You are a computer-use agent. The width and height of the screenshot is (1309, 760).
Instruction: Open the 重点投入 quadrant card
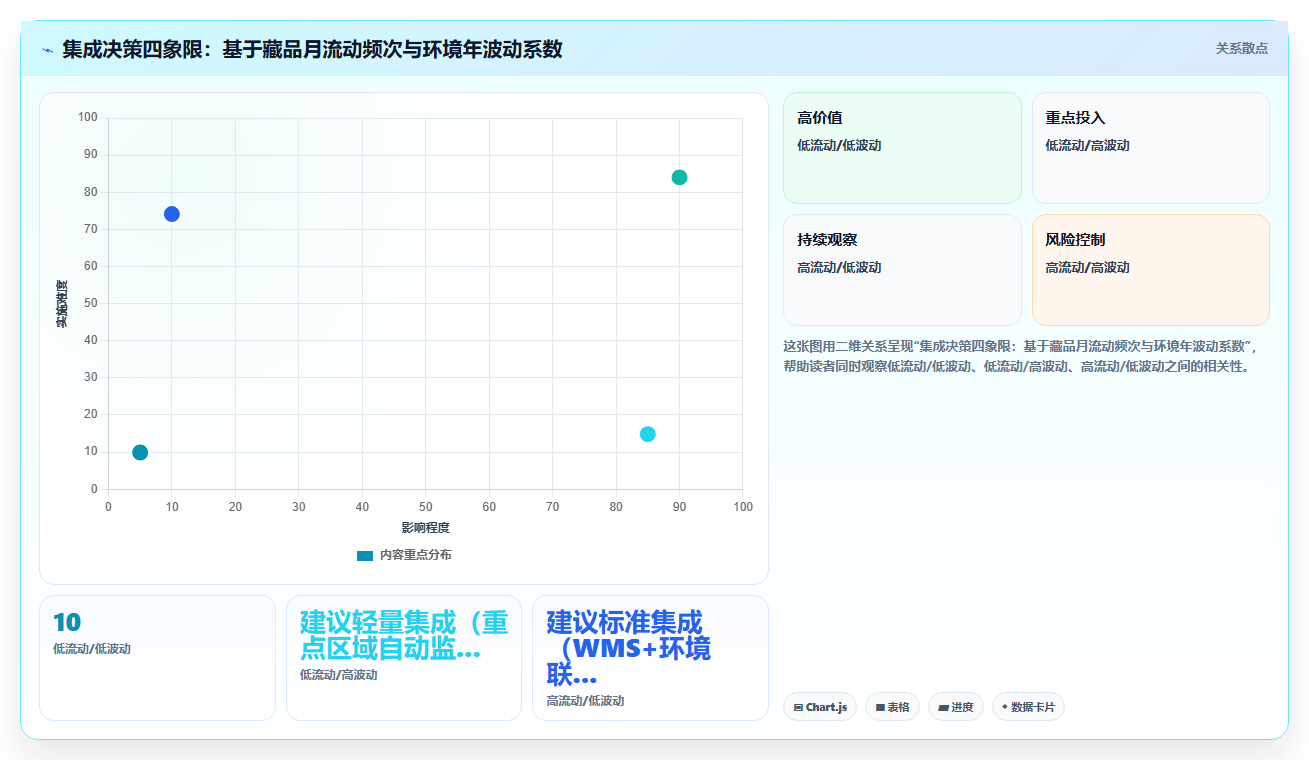pyautogui.click(x=1150, y=148)
